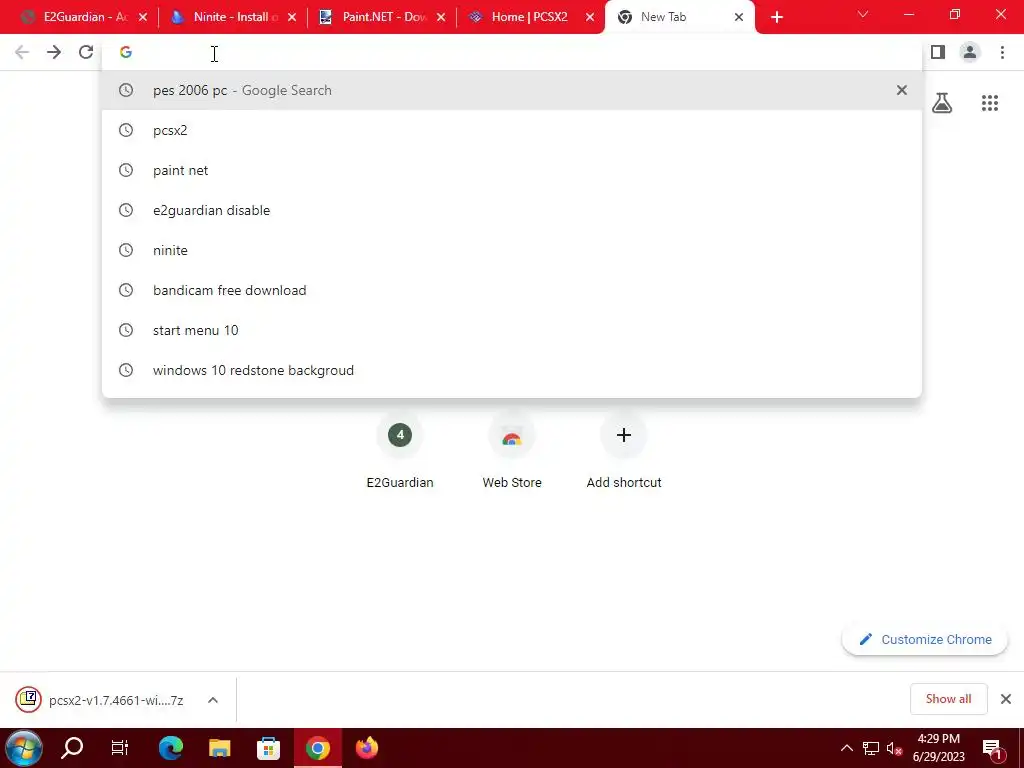Open taskbar search
Image resolution: width=1024 pixels, height=768 pixels.
point(72,748)
